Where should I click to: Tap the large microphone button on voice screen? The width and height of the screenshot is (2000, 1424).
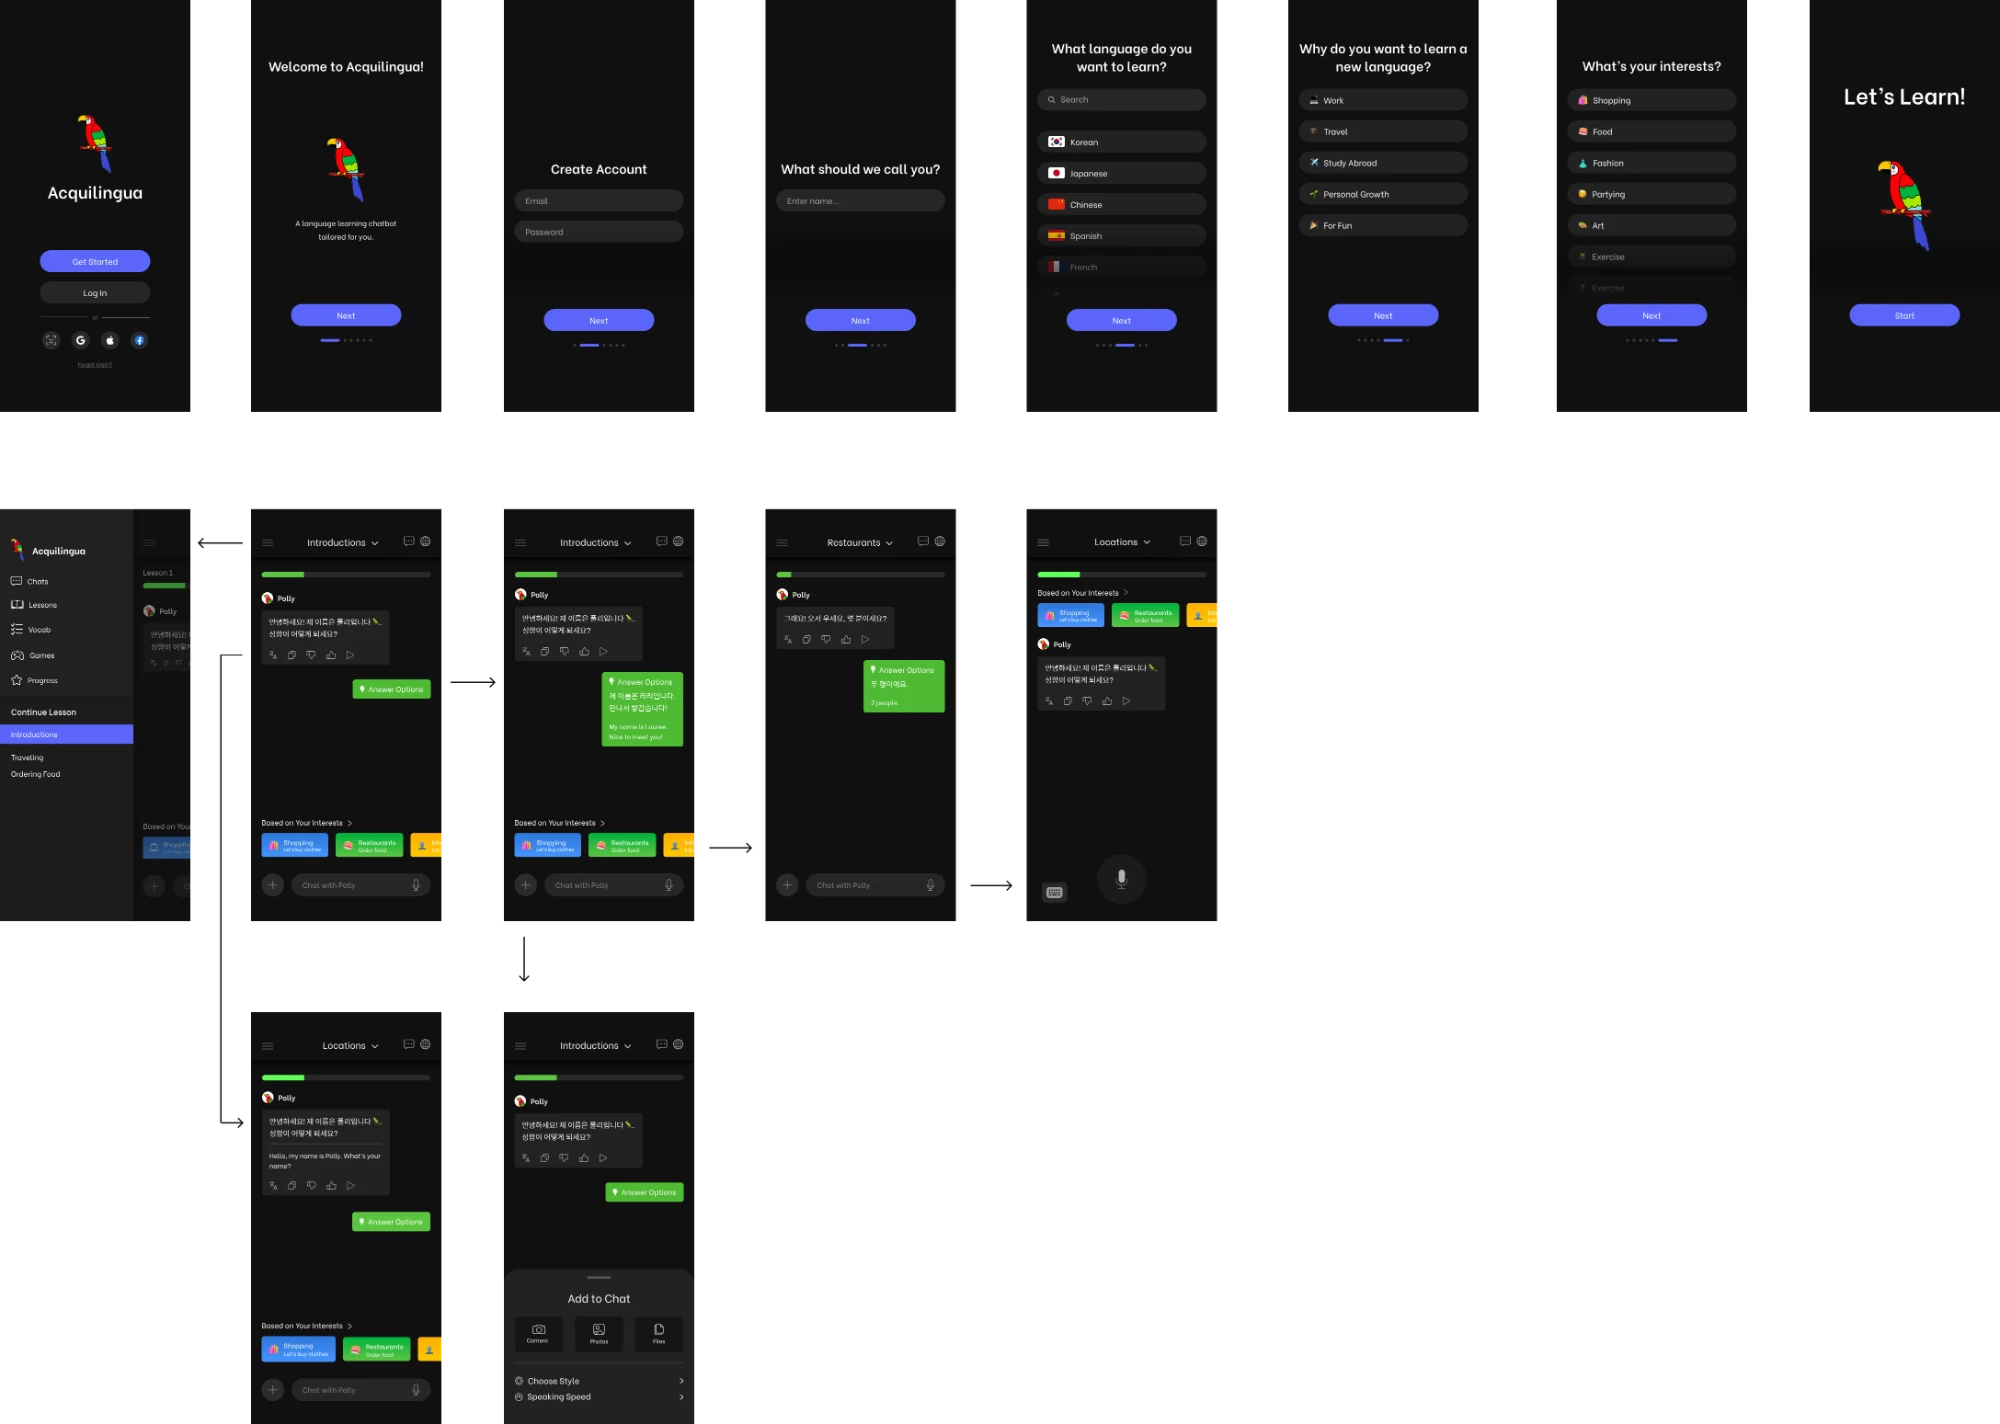click(1121, 879)
